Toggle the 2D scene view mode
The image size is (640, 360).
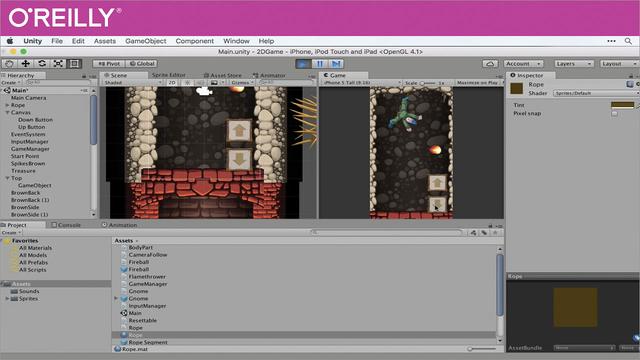tap(172, 82)
